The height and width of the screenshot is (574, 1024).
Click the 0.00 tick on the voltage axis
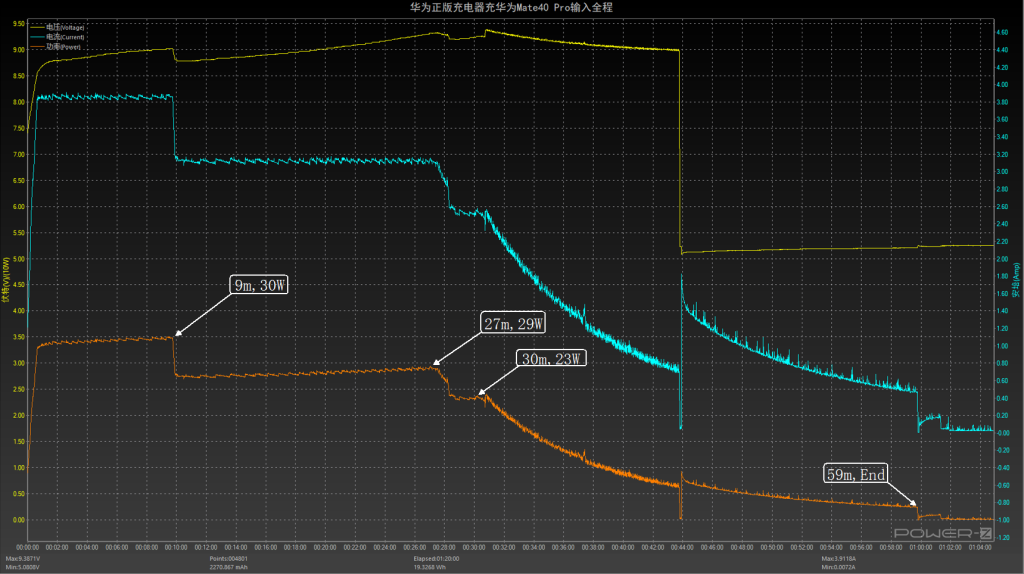pyautogui.click(x=18, y=520)
